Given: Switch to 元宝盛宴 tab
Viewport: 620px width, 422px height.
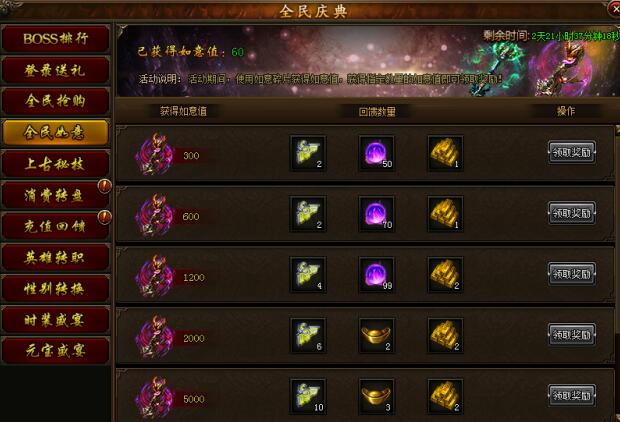Looking at the screenshot, I should click(55, 350).
